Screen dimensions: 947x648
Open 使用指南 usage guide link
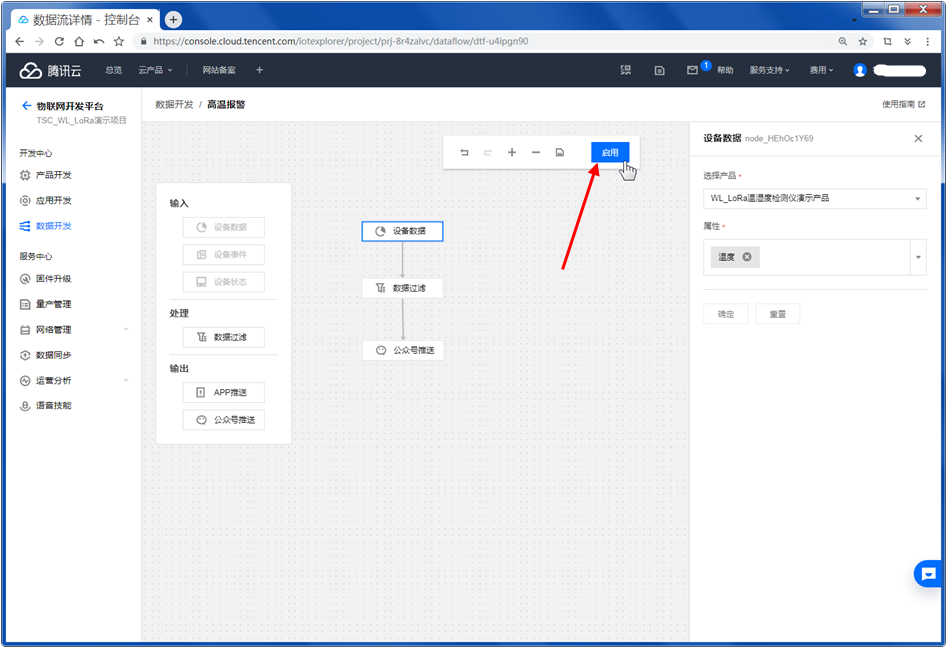coord(904,104)
